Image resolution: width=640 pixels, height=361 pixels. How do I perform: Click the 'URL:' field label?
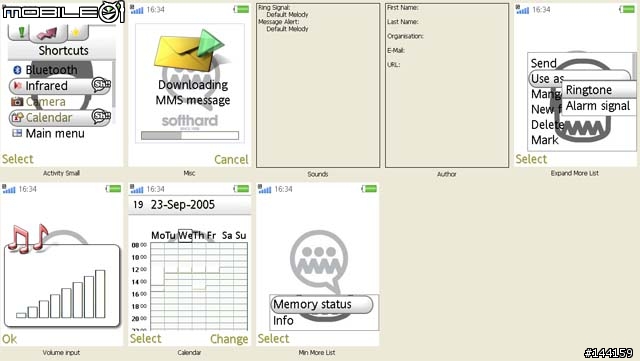[x=393, y=65]
